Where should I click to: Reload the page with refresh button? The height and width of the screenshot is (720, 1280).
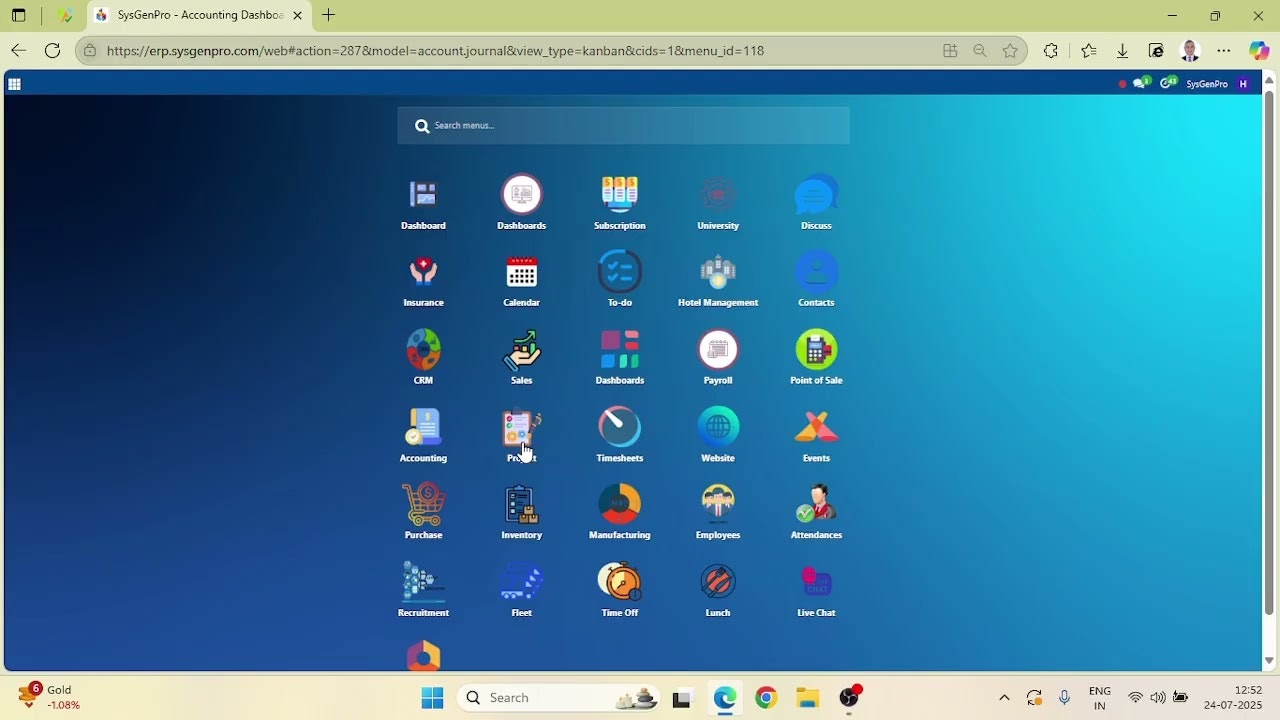[52, 50]
